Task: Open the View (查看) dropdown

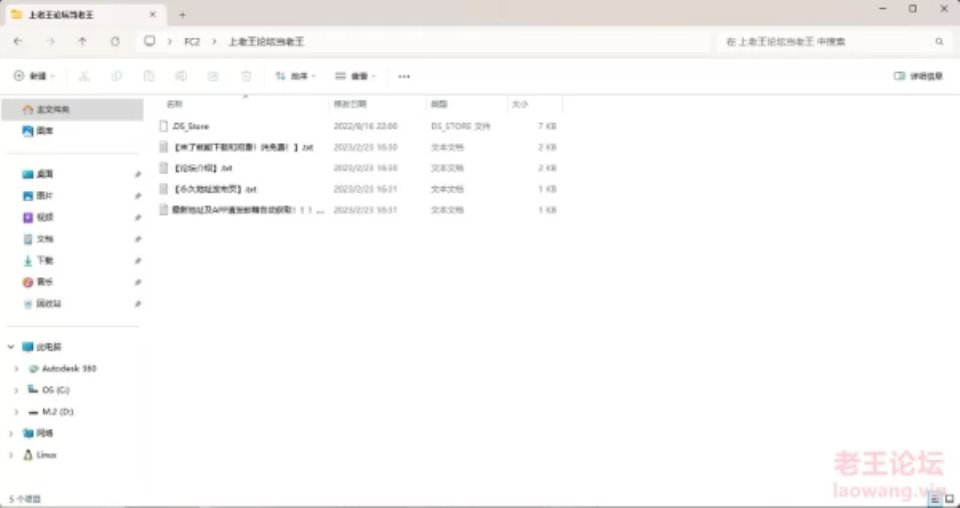Action: pyautogui.click(x=354, y=76)
